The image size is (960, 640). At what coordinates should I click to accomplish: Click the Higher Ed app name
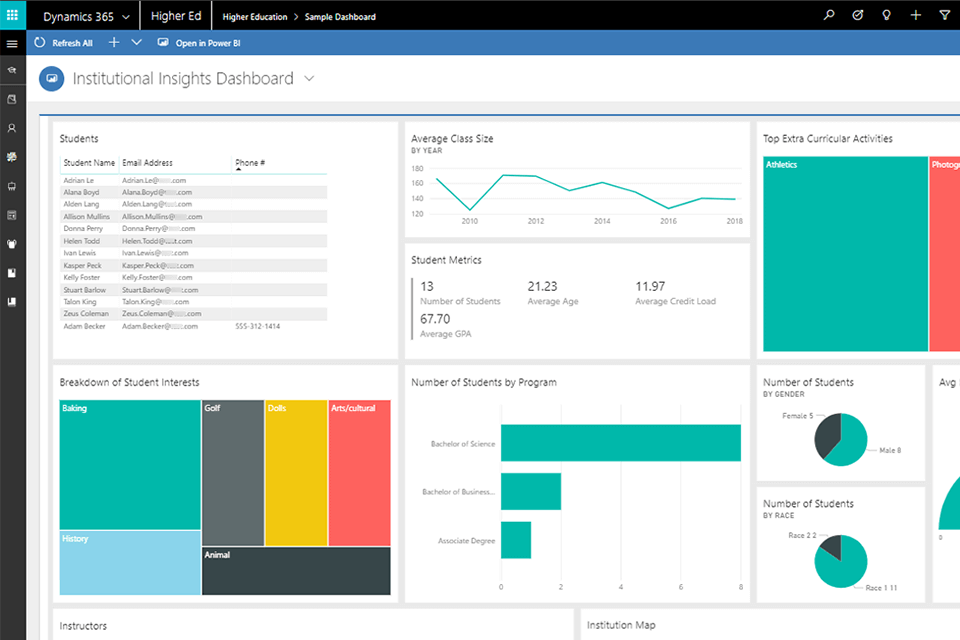[x=175, y=16]
